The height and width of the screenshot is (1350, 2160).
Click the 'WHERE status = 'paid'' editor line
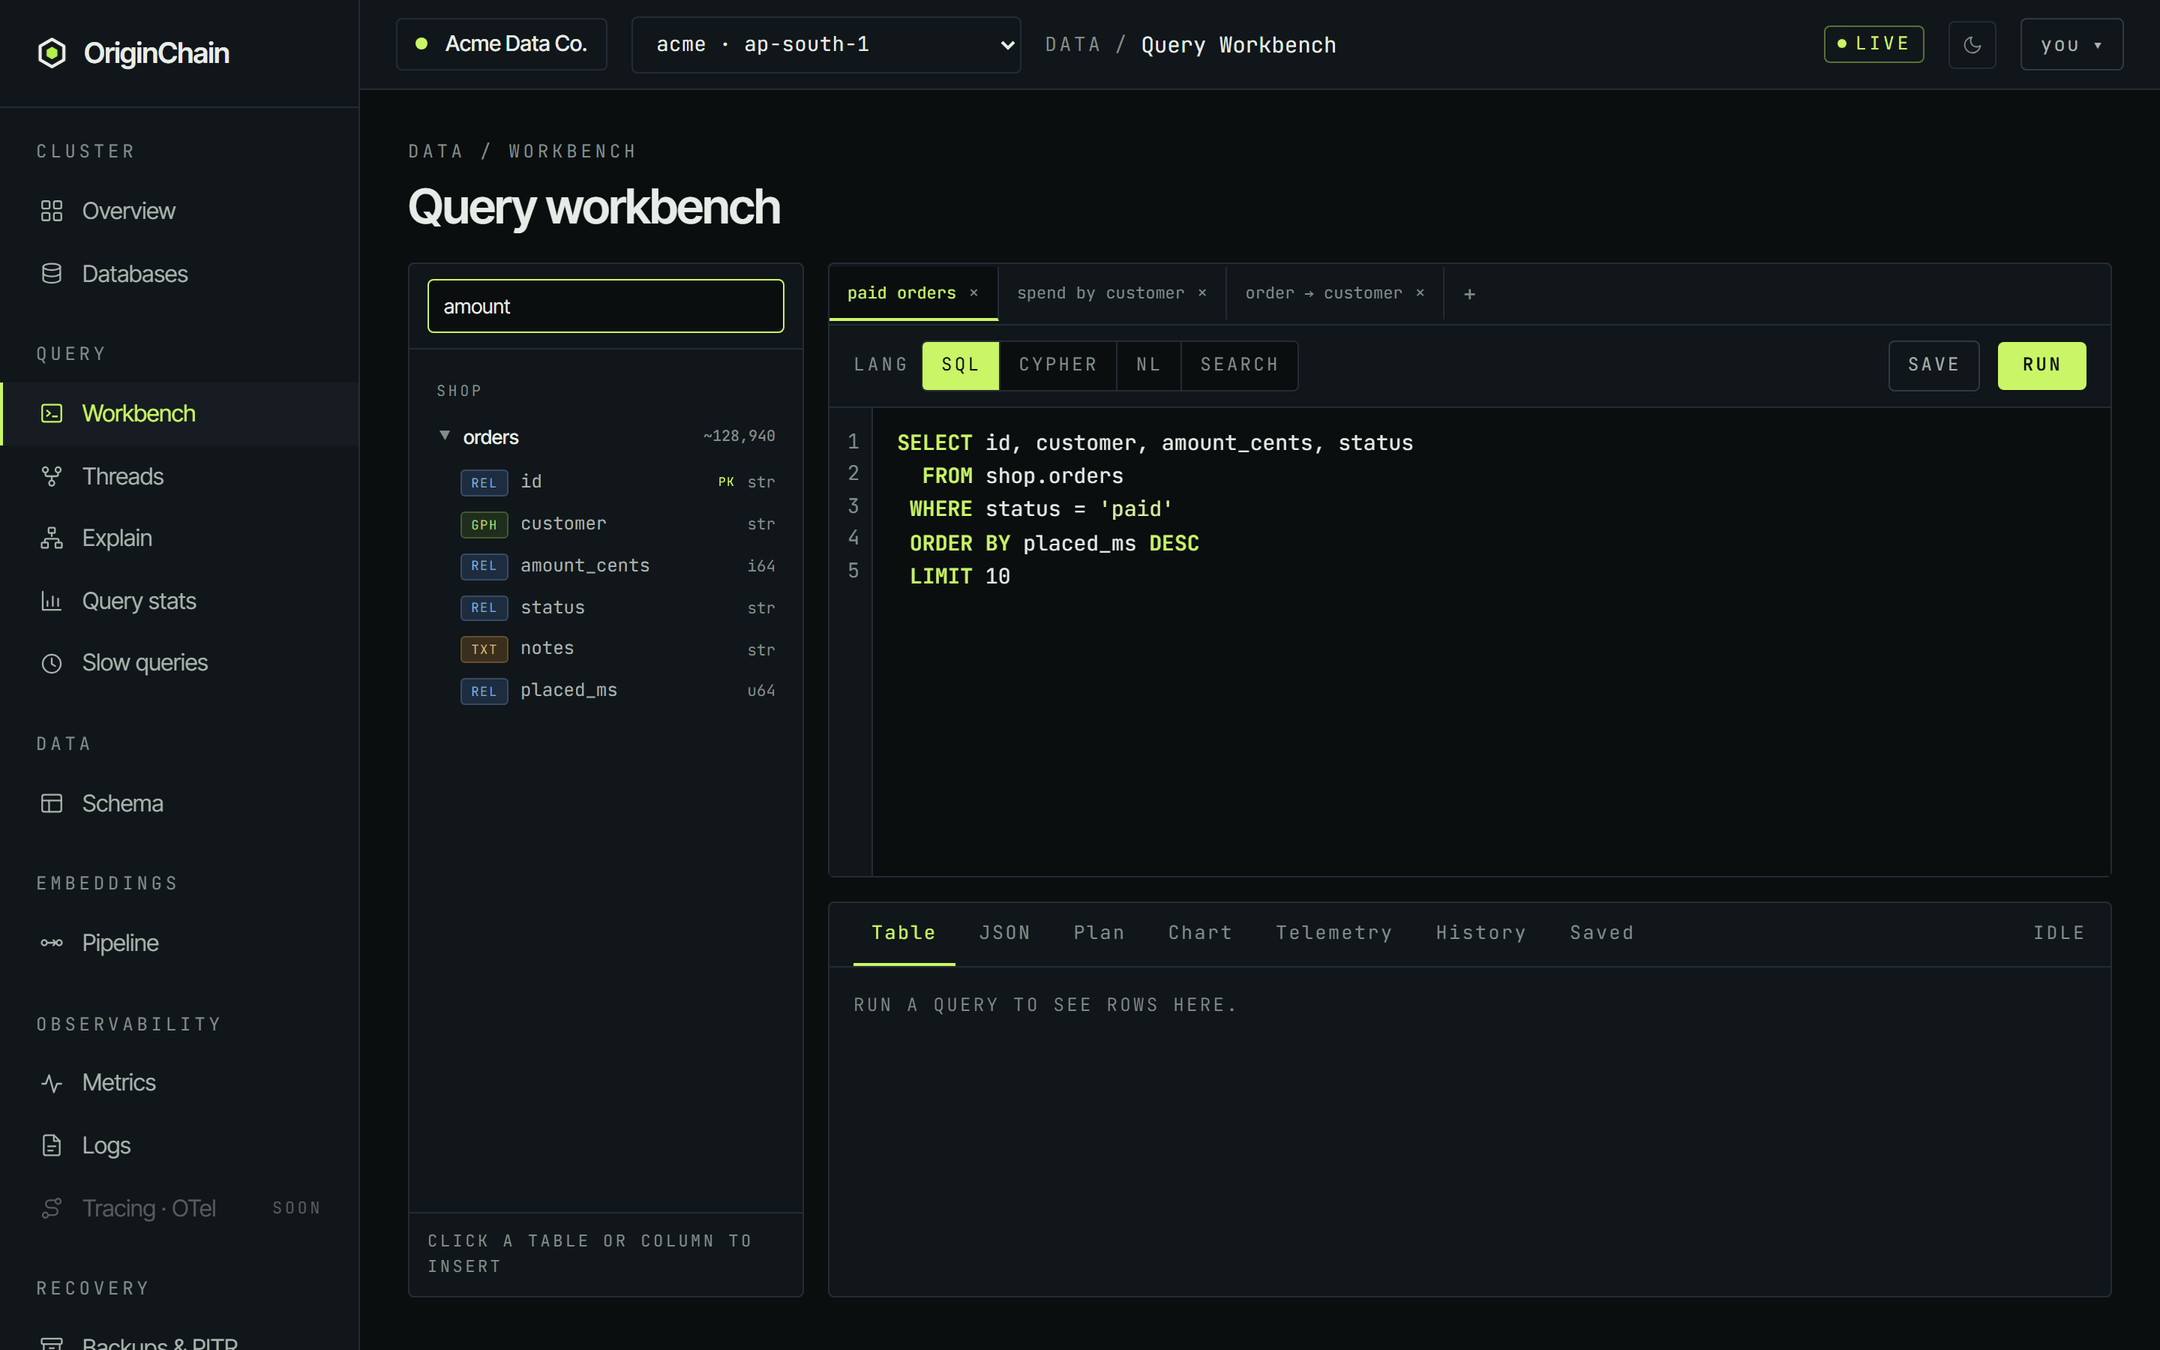[1040, 509]
